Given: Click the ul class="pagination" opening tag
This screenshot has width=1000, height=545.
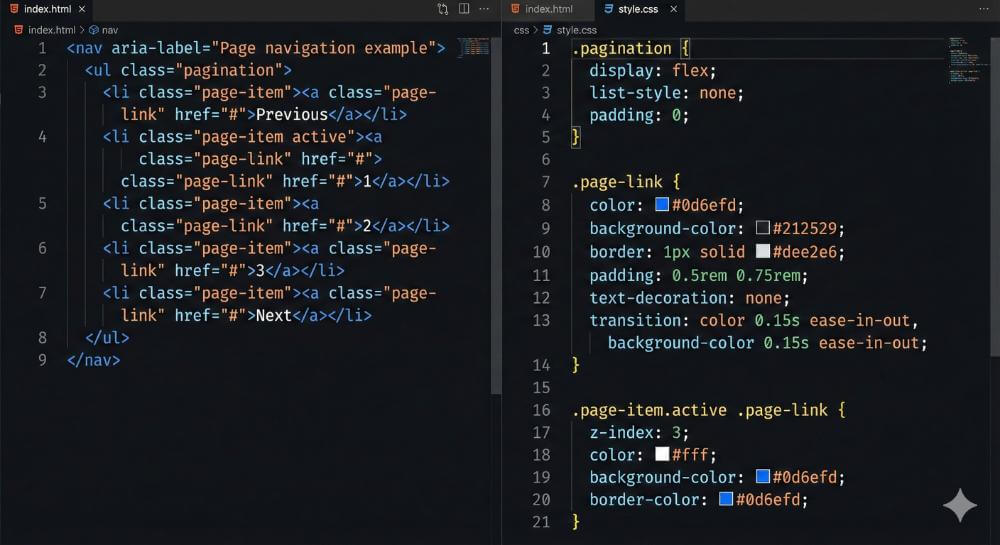Looking at the screenshot, I should pos(188,71).
